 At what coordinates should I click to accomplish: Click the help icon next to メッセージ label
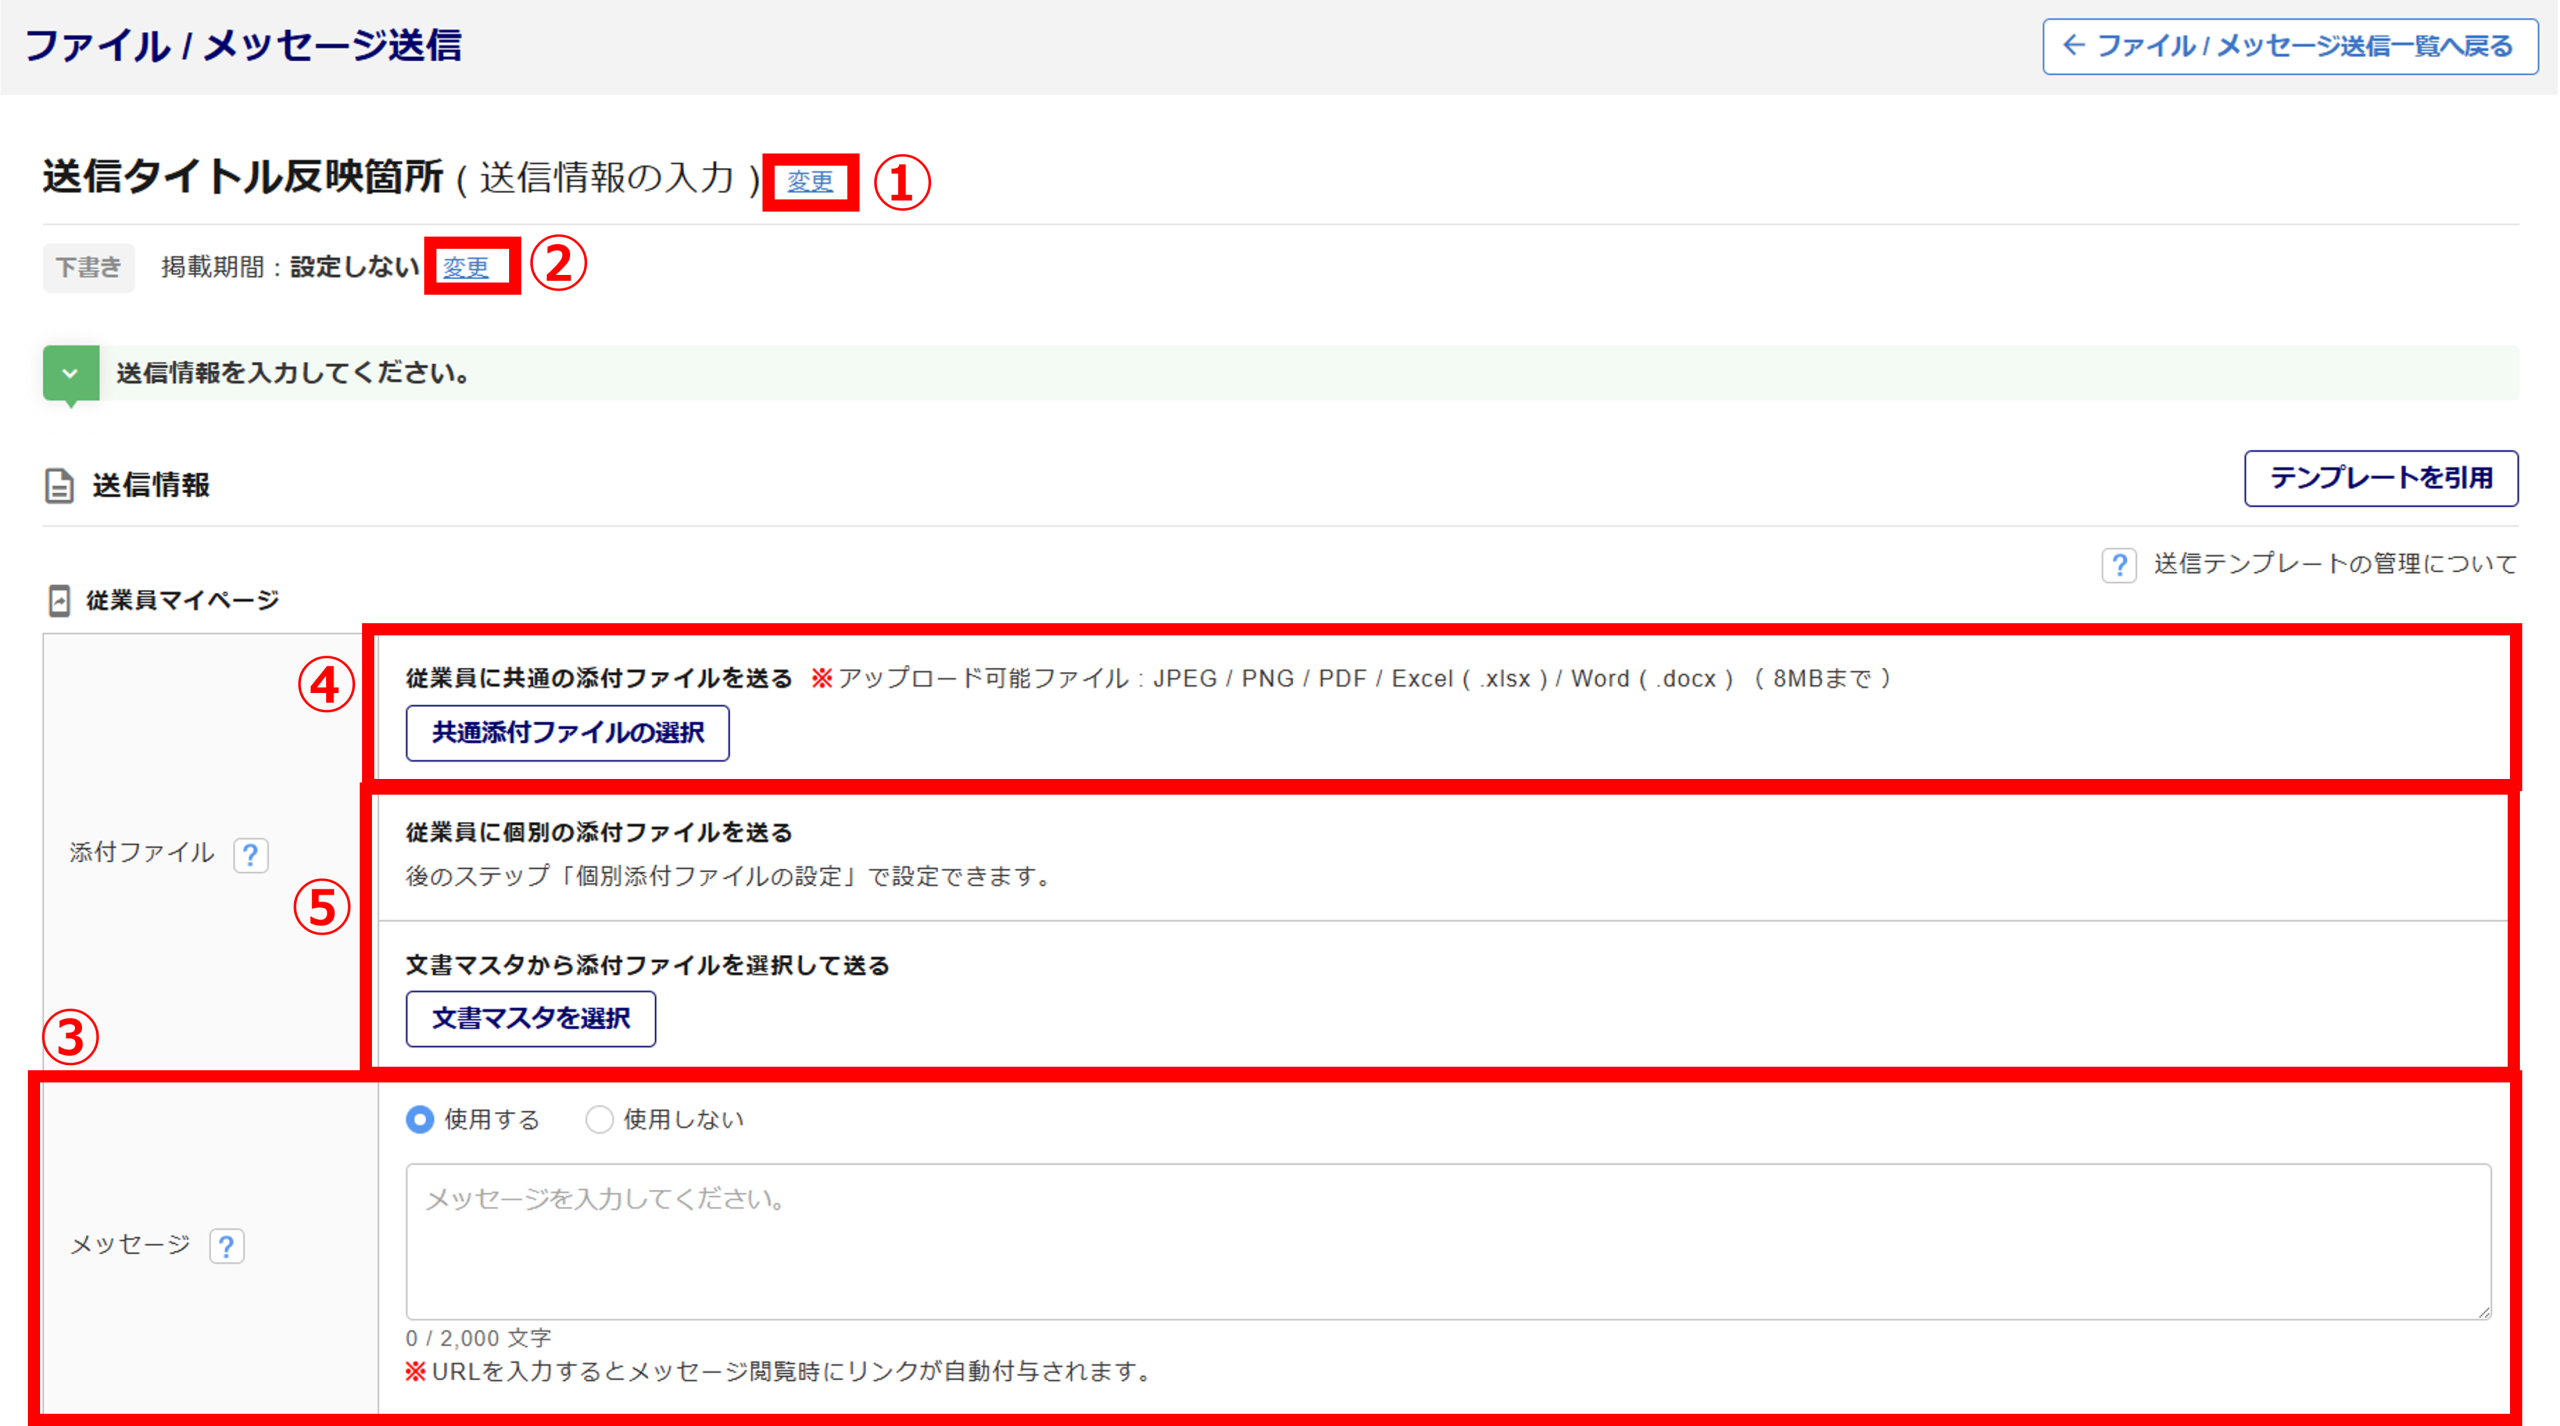(227, 1246)
